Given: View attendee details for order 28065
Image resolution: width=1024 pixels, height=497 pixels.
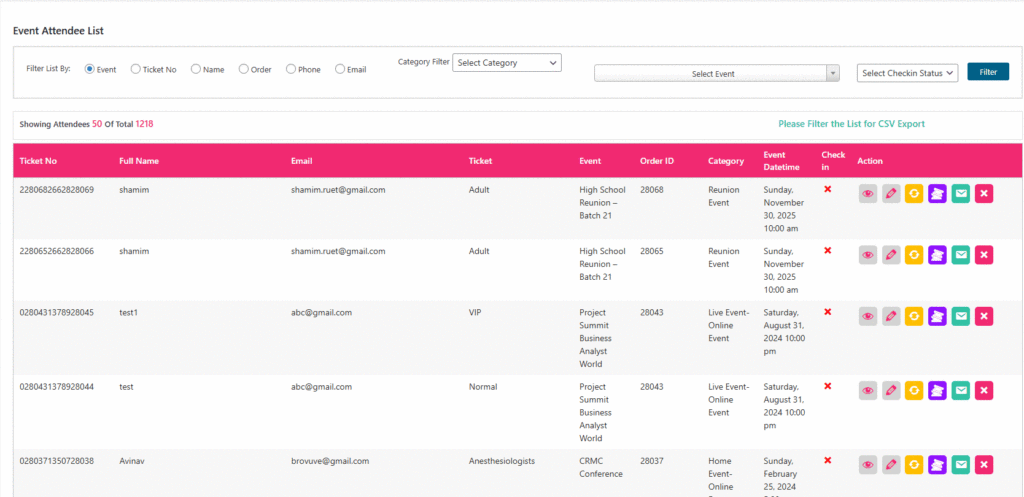Looking at the screenshot, I should [x=868, y=255].
